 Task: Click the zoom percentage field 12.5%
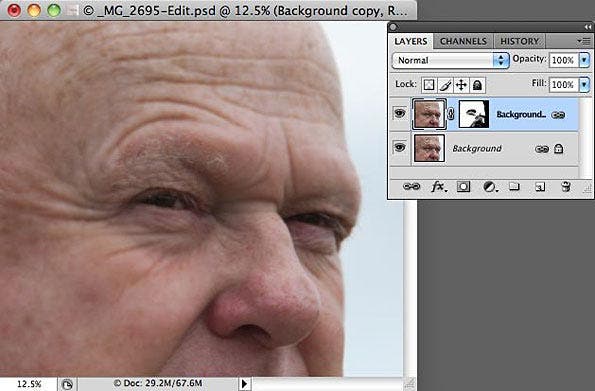tap(29, 384)
